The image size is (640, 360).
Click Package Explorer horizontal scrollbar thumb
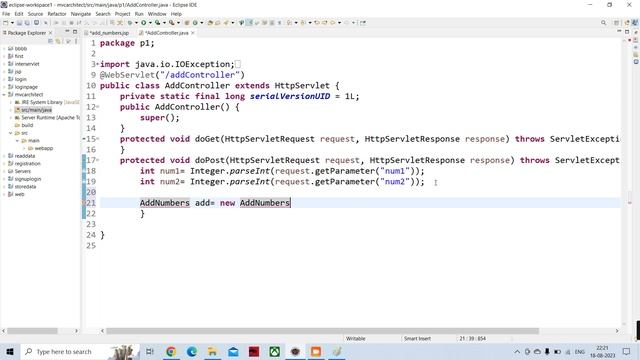click(x=33, y=331)
